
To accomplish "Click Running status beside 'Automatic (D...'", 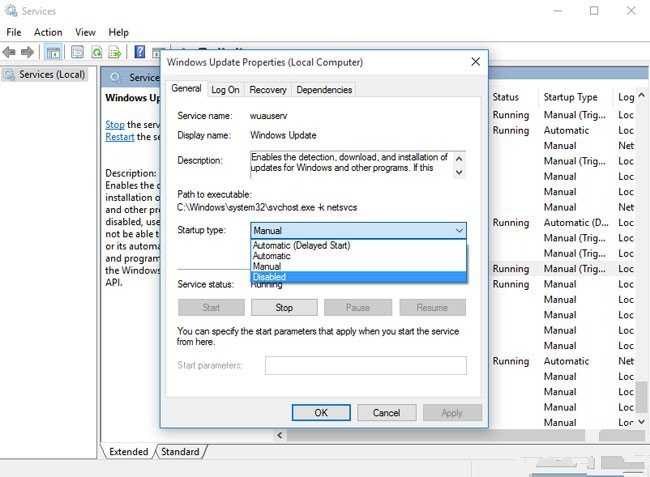I will tap(511, 223).
